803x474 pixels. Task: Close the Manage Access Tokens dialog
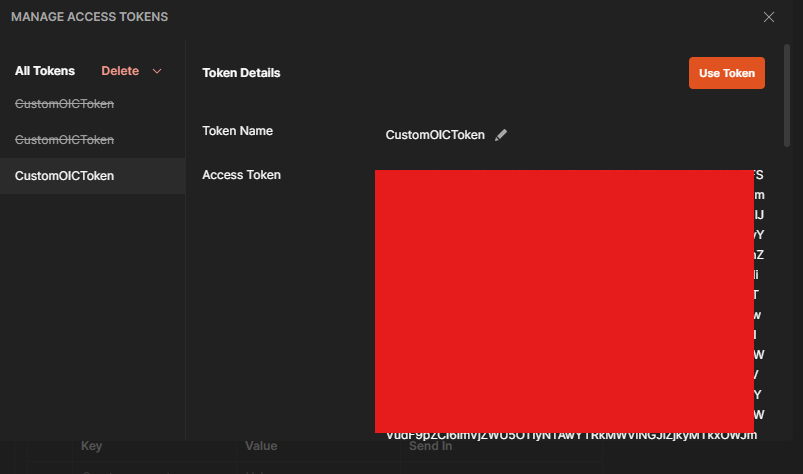pos(769,17)
